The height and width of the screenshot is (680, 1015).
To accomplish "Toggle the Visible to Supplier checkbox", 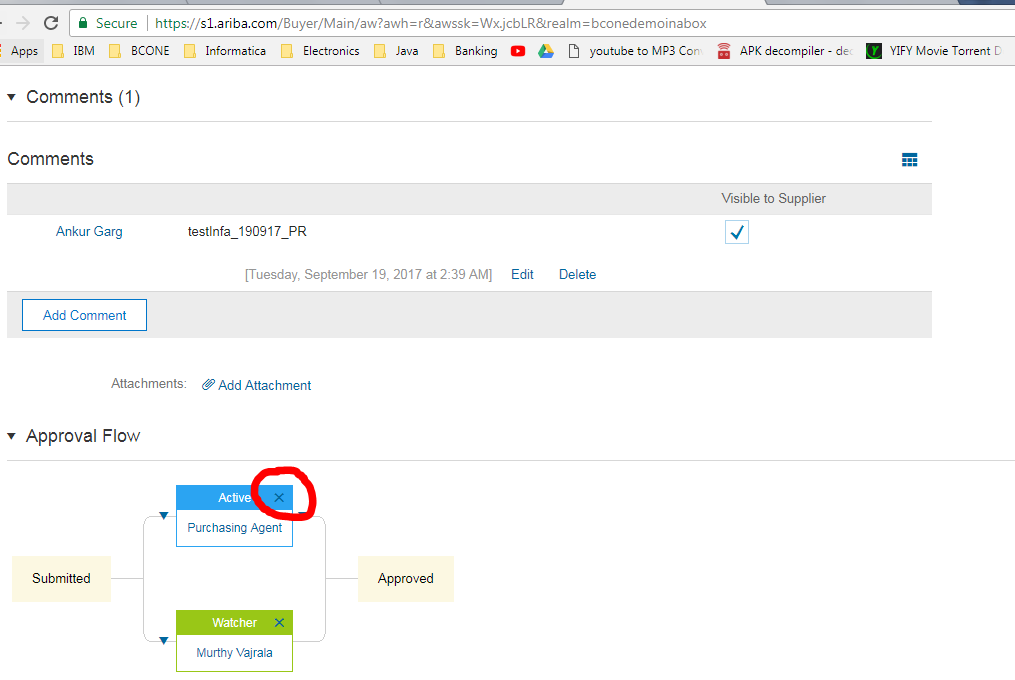I will pyautogui.click(x=737, y=232).
